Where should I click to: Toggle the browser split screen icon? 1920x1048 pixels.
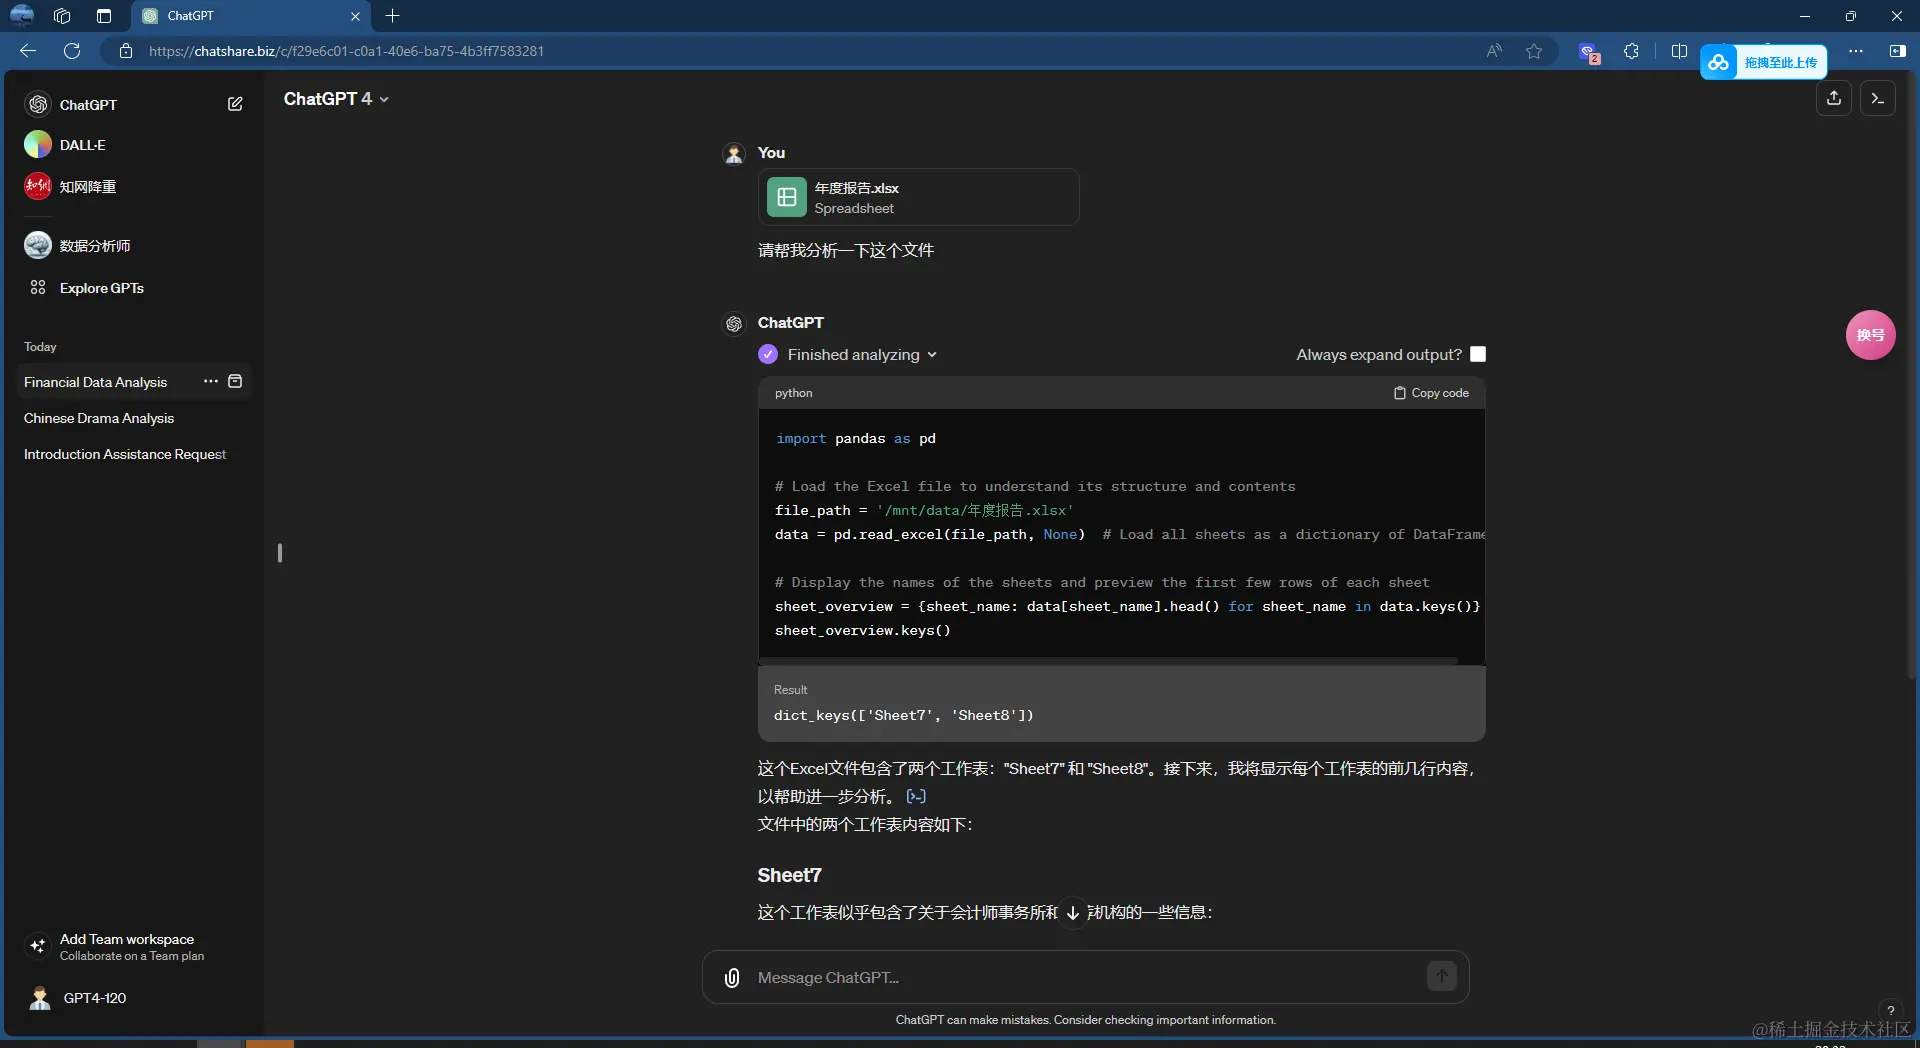1679,51
